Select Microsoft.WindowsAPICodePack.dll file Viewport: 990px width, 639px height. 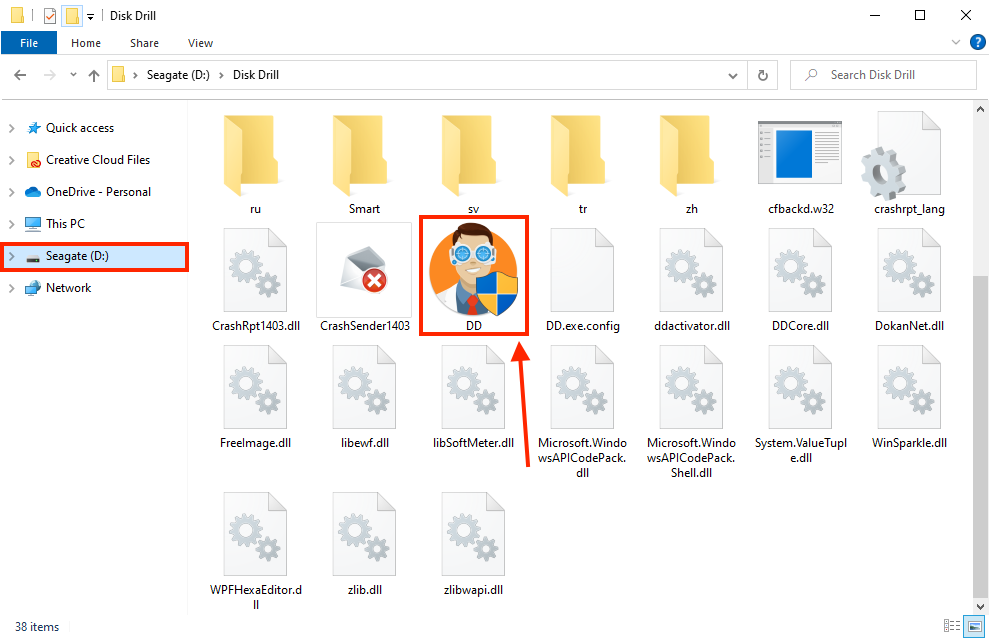coord(582,412)
